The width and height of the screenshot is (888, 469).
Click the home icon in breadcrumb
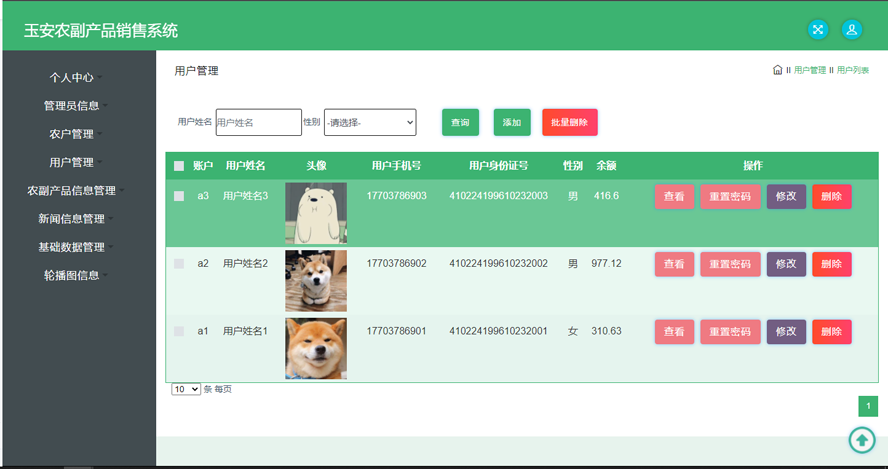coord(778,70)
